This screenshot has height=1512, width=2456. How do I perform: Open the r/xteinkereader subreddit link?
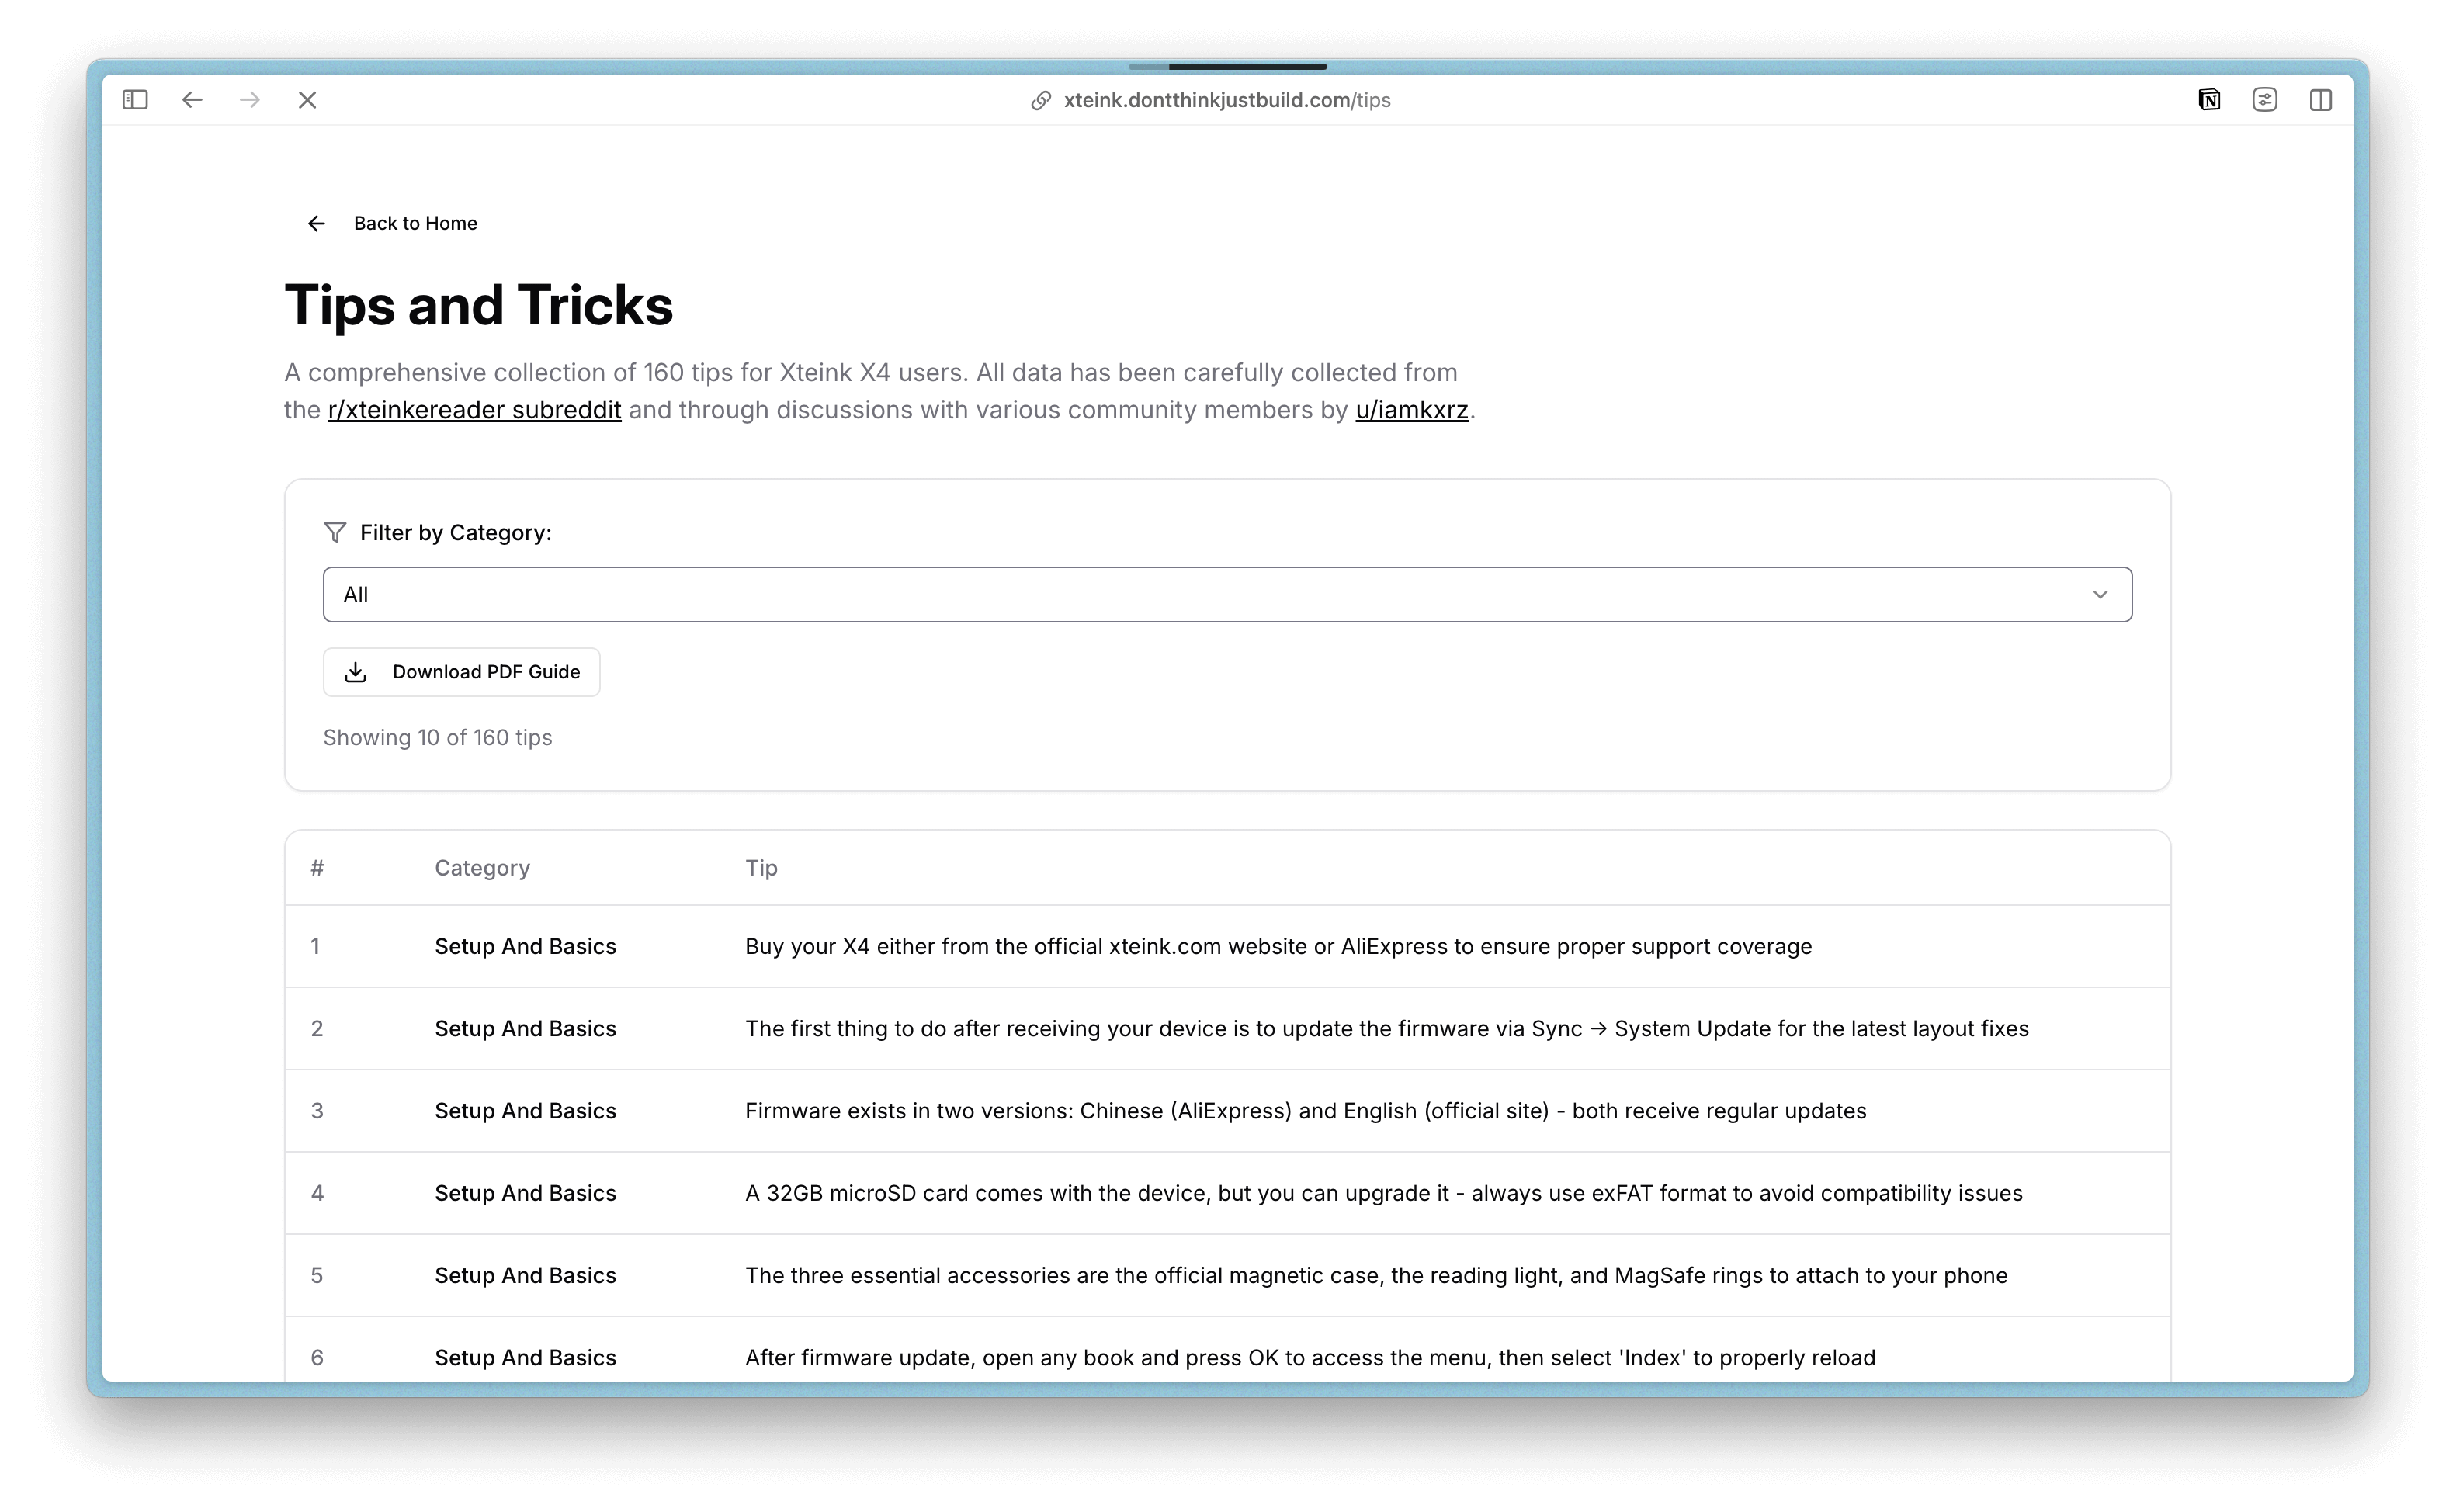click(474, 410)
